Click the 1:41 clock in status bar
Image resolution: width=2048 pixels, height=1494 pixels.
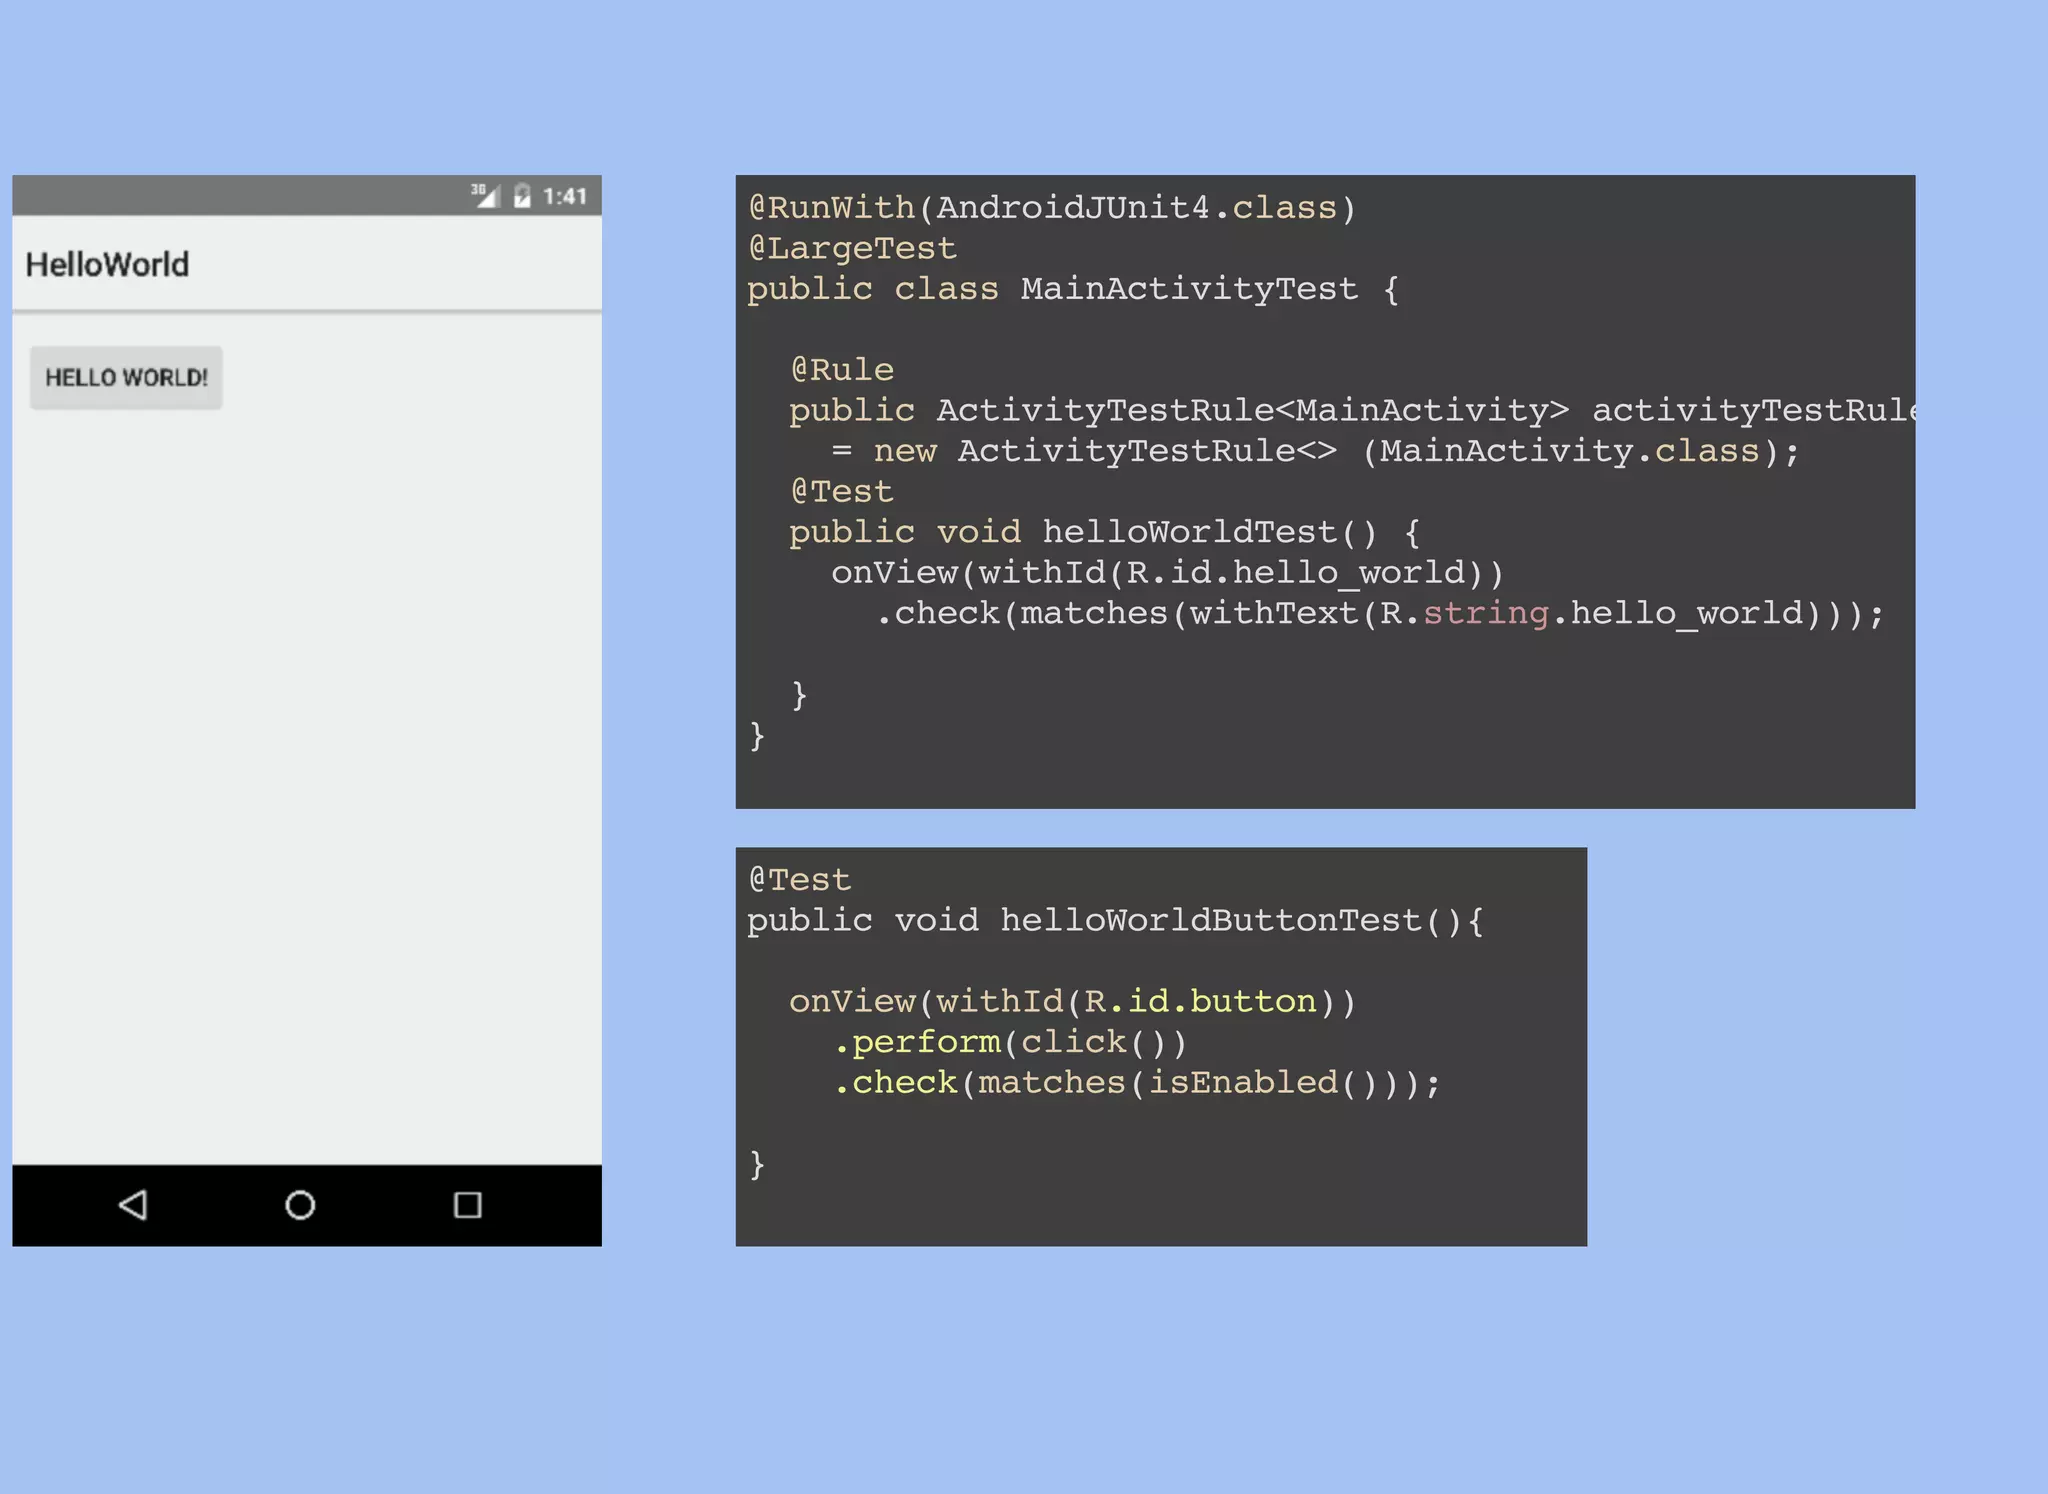tap(565, 197)
